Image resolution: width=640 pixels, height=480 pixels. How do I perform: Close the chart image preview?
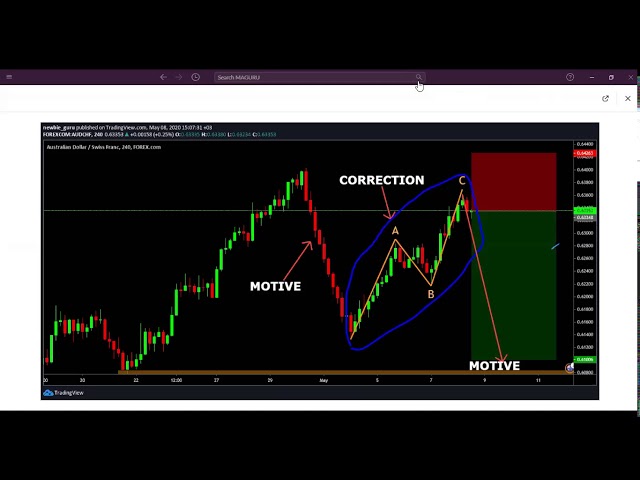[628, 98]
